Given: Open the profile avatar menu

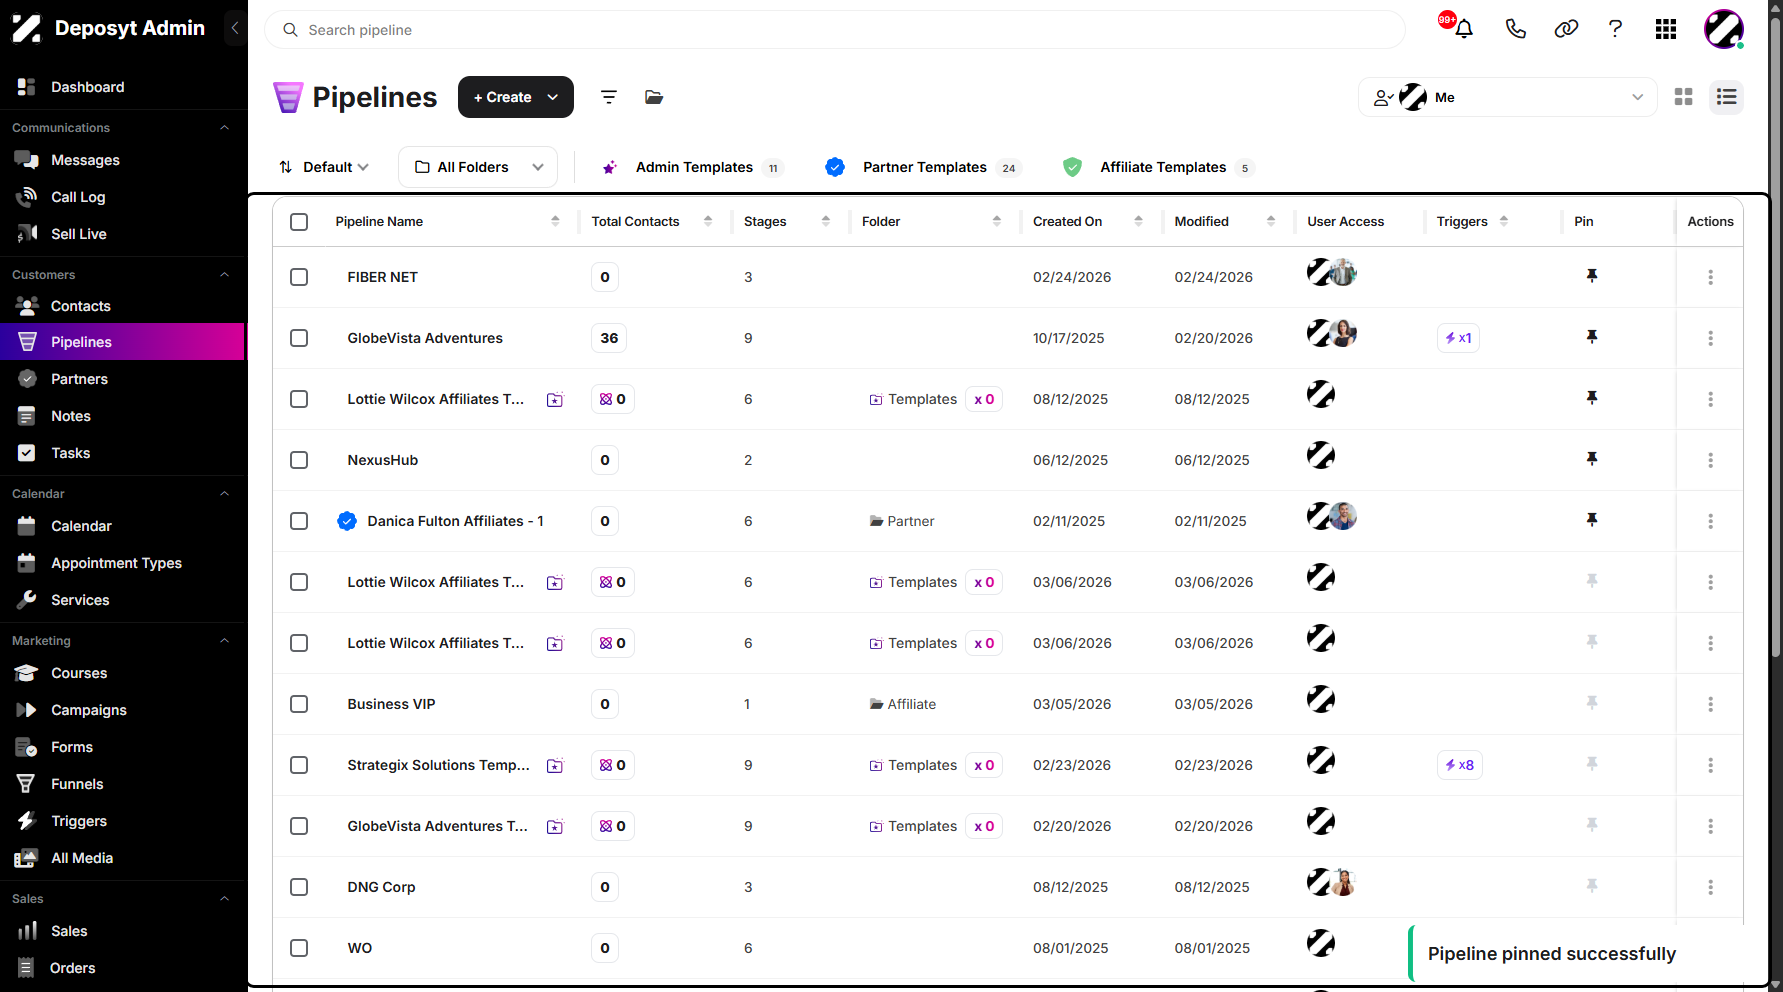Looking at the screenshot, I should pyautogui.click(x=1724, y=29).
